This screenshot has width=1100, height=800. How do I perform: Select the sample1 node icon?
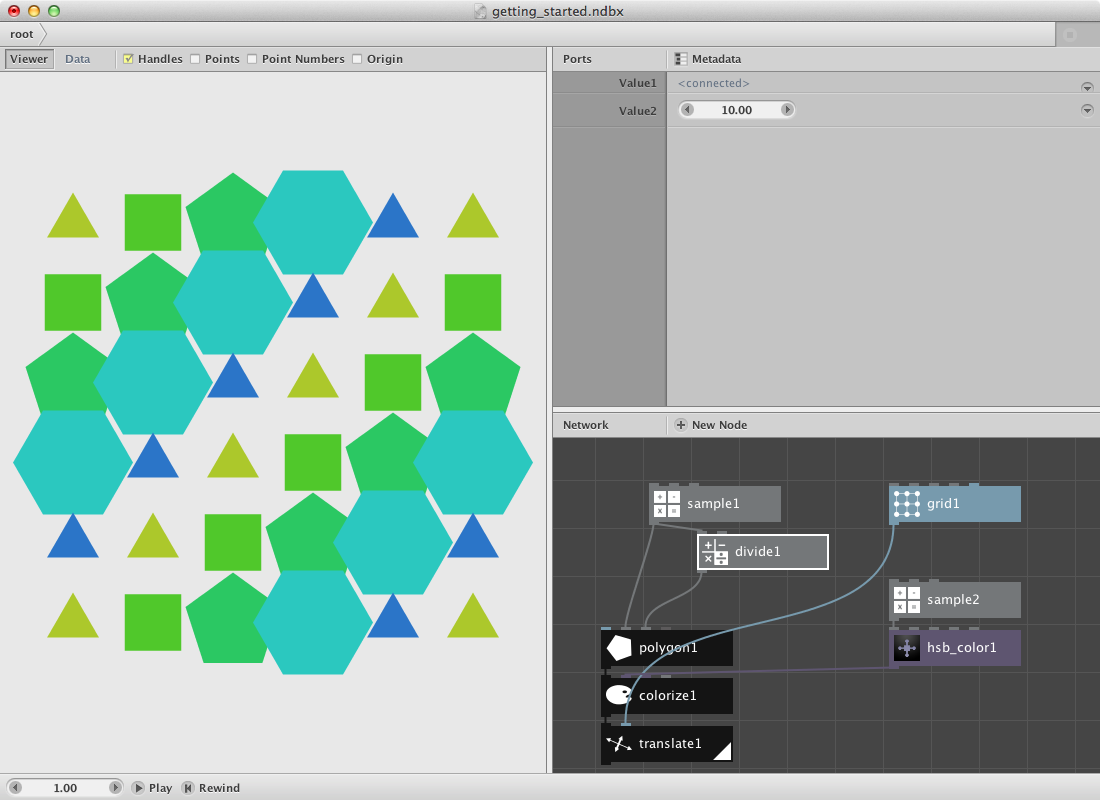tap(666, 503)
